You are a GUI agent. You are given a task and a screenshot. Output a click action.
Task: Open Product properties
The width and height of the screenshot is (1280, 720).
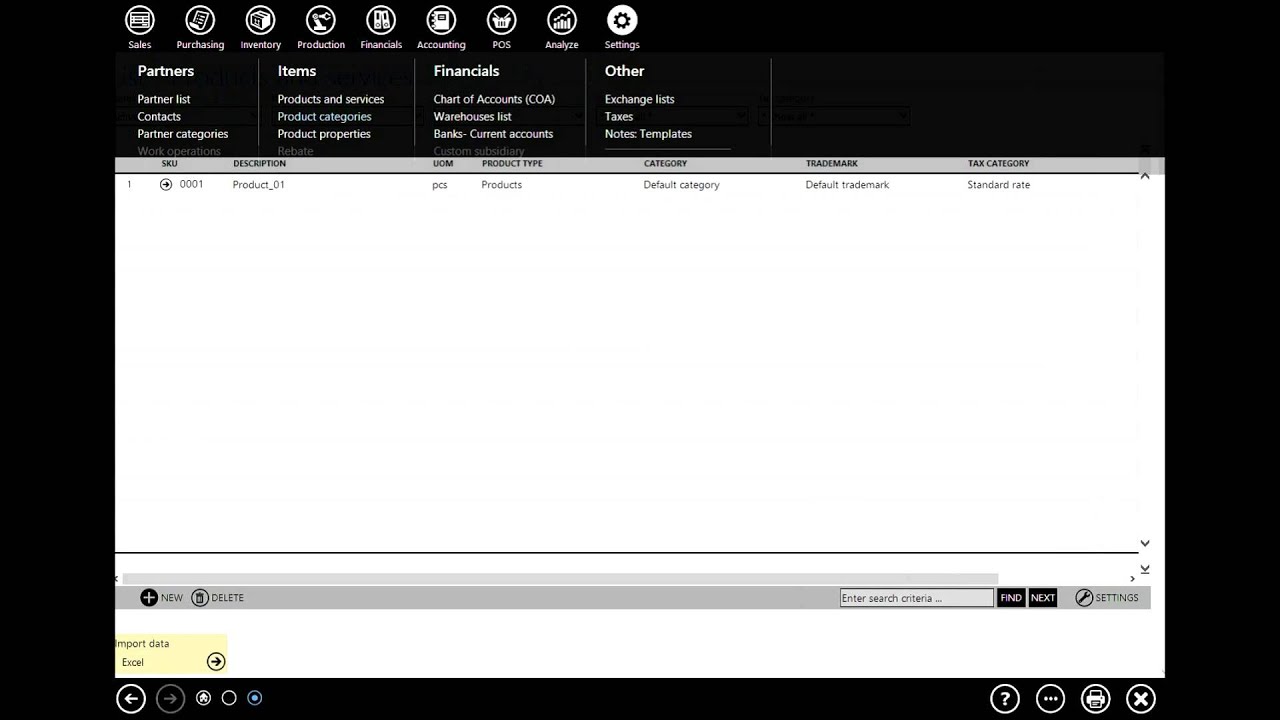pyautogui.click(x=324, y=134)
